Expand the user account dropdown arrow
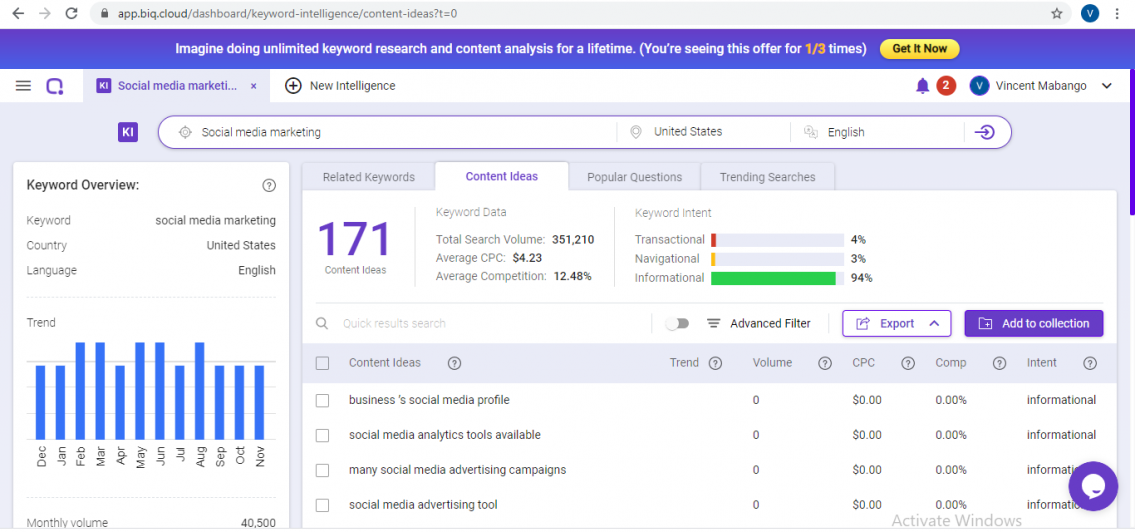1135x532 pixels. click(x=1106, y=85)
